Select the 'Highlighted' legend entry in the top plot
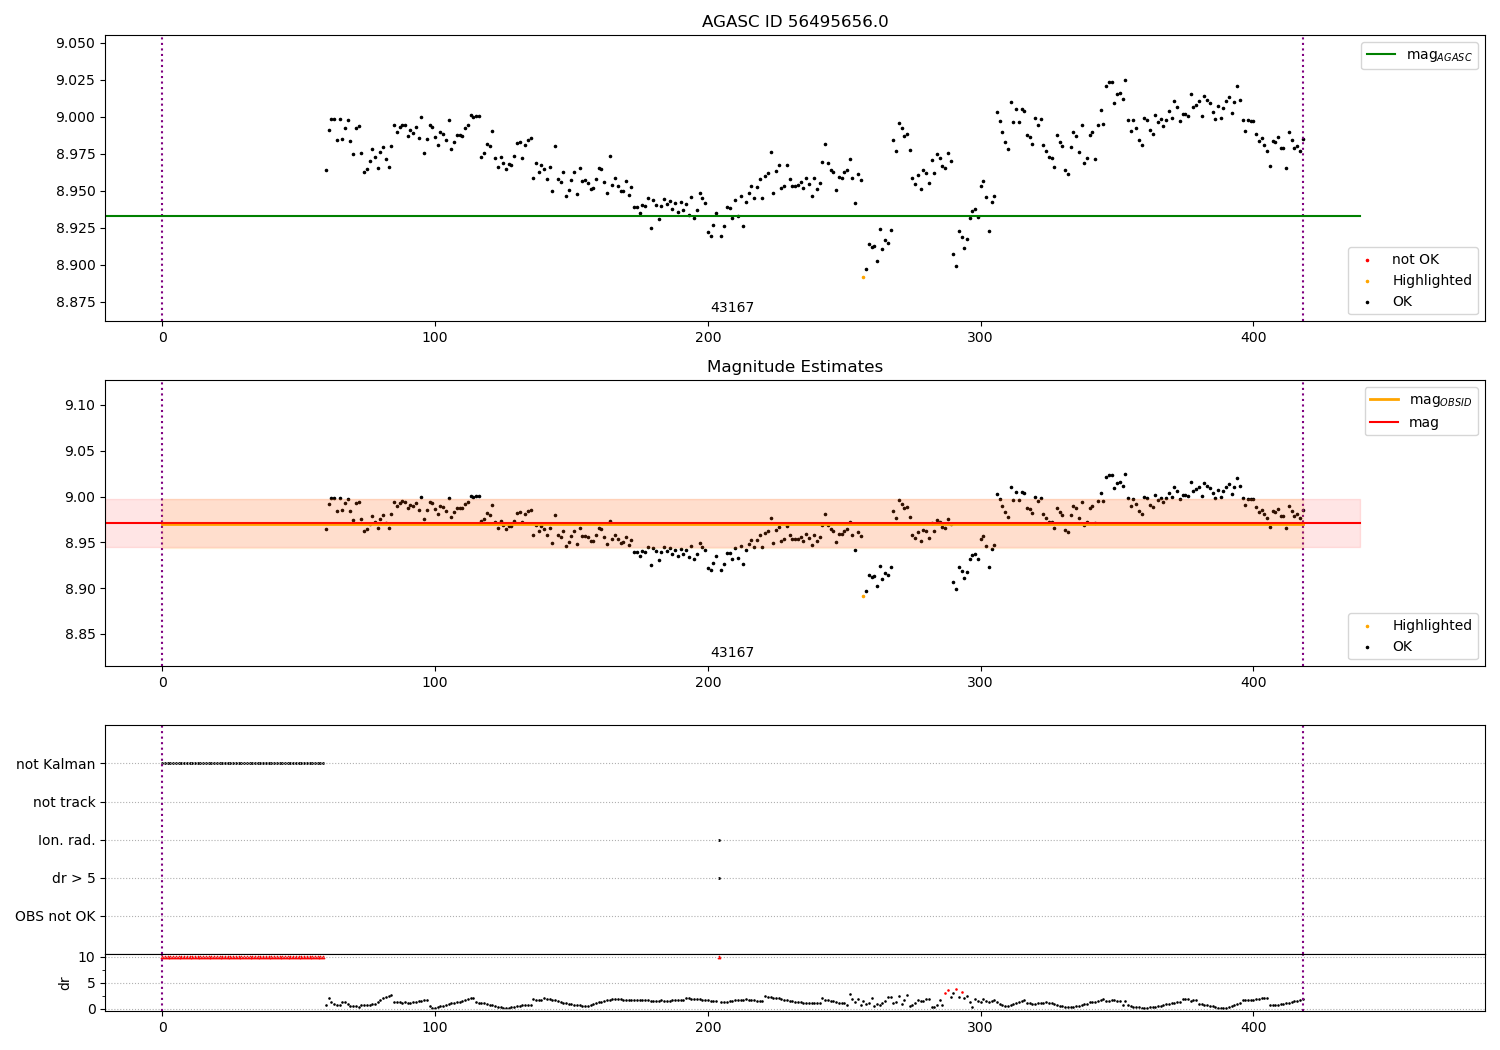Viewport: 1500px width, 1050px height. [1432, 281]
